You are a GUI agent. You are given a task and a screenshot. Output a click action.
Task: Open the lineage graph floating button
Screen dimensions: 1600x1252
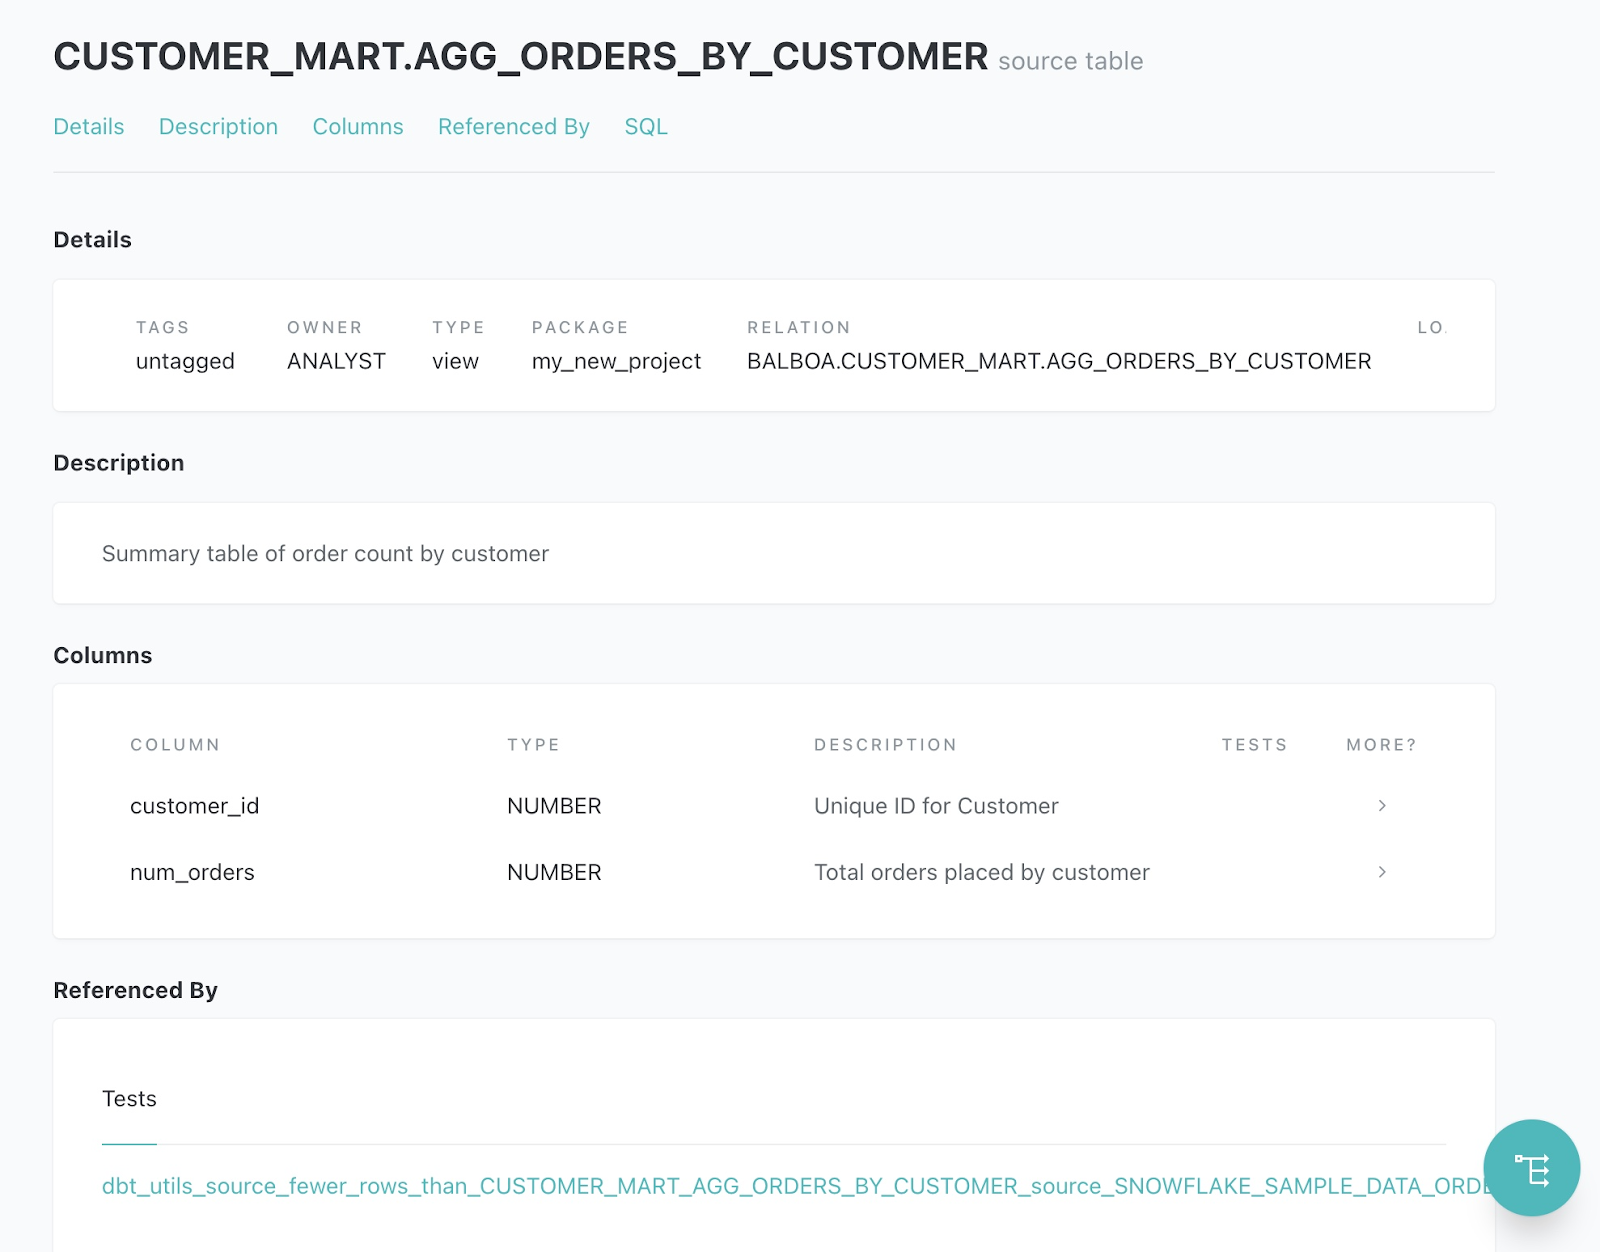pyautogui.click(x=1531, y=1168)
